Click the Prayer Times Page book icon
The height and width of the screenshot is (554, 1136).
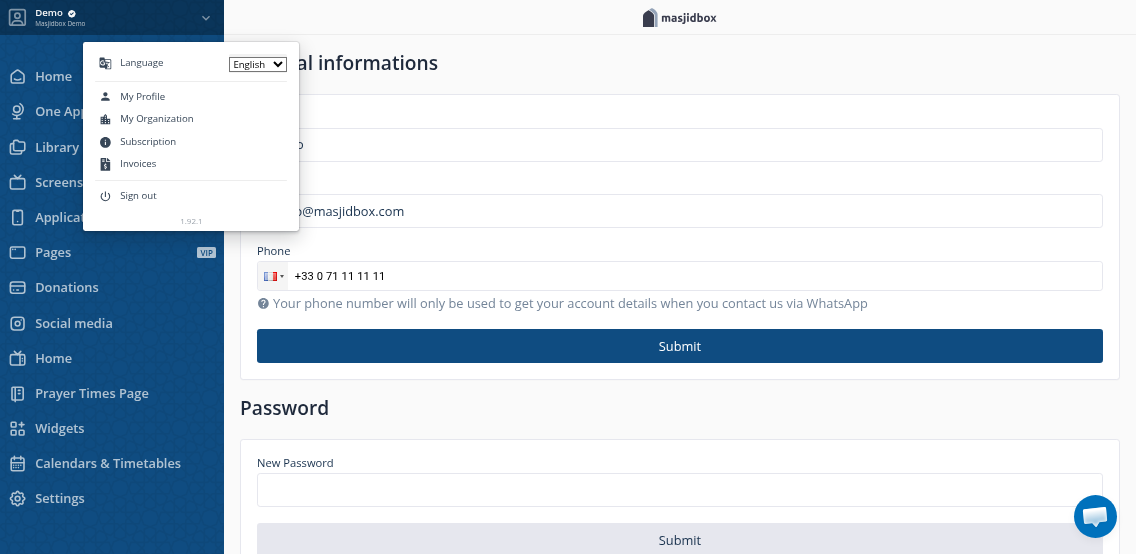click(x=17, y=393)
